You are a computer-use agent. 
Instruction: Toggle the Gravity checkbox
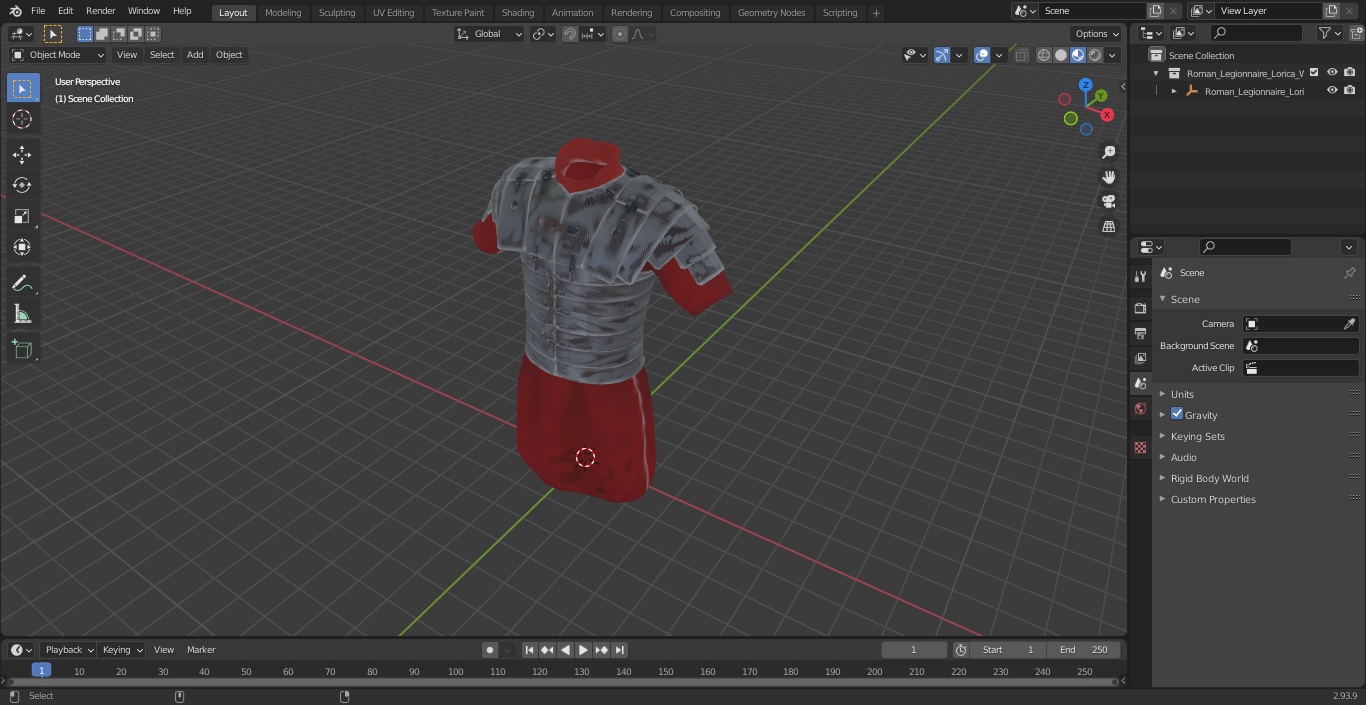pyautogui.click(x=1177, y=414)
